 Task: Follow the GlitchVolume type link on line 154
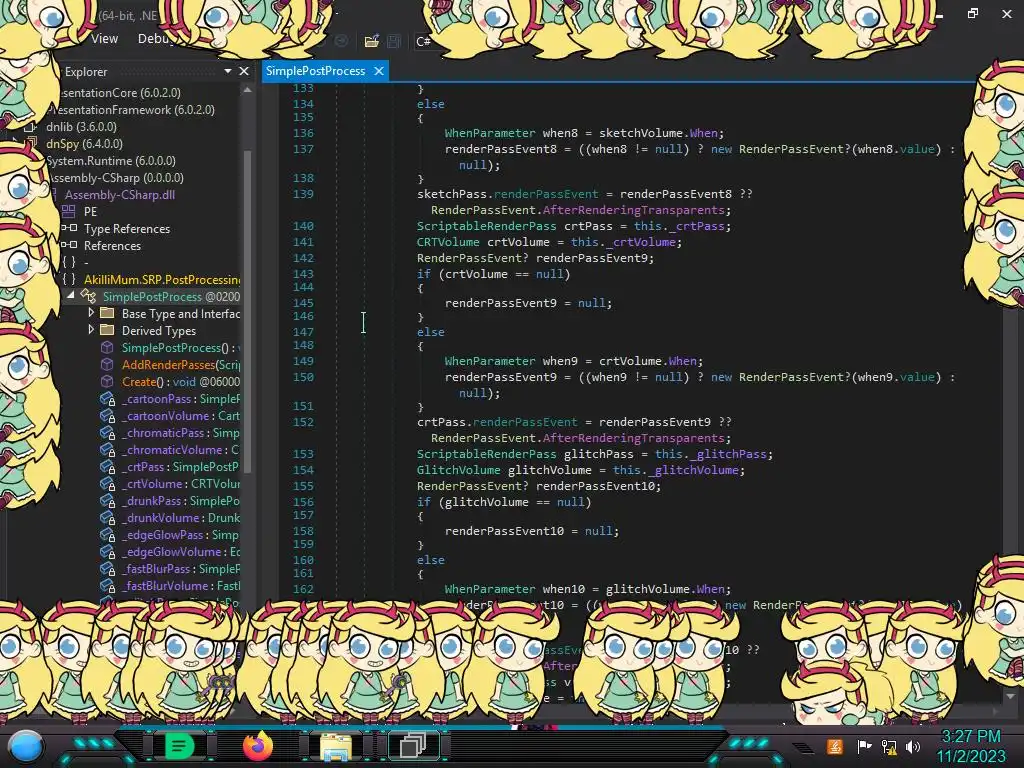coord(458,470)
